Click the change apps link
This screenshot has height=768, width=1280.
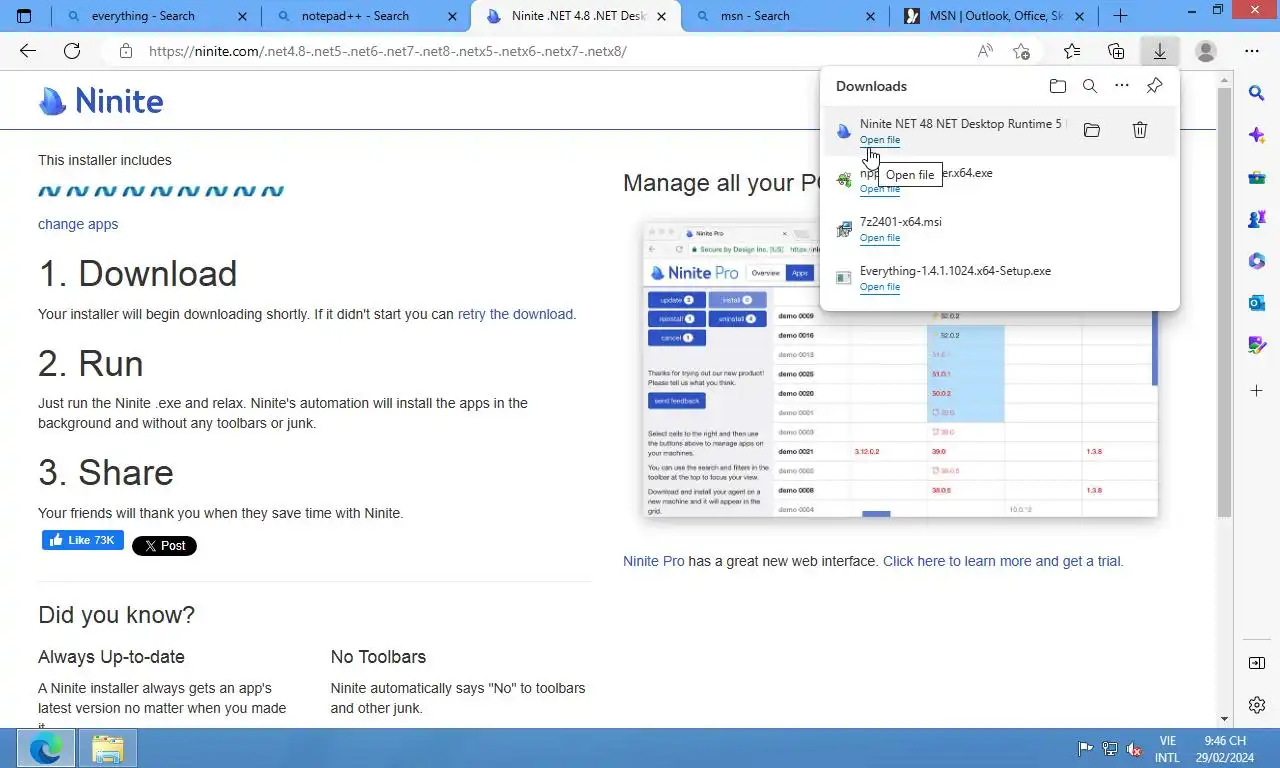pos(78,224)
